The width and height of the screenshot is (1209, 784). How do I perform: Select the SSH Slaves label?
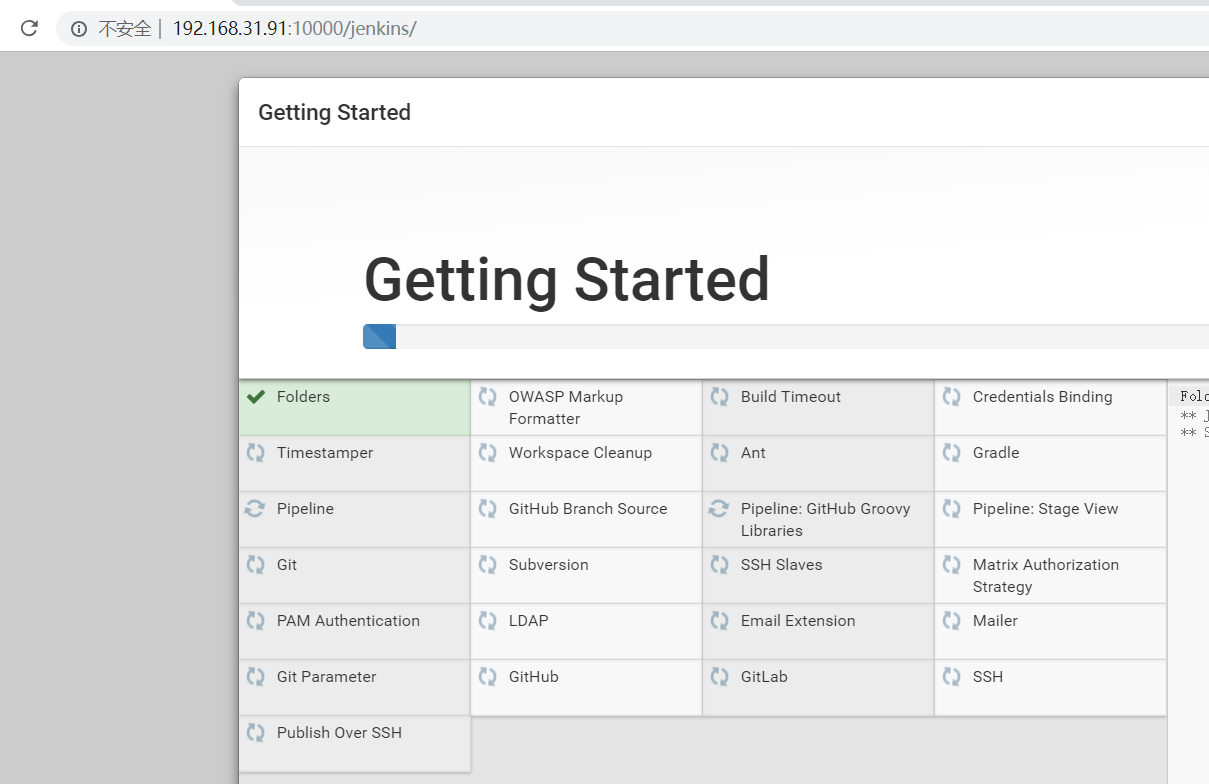[x=782, y=565]
